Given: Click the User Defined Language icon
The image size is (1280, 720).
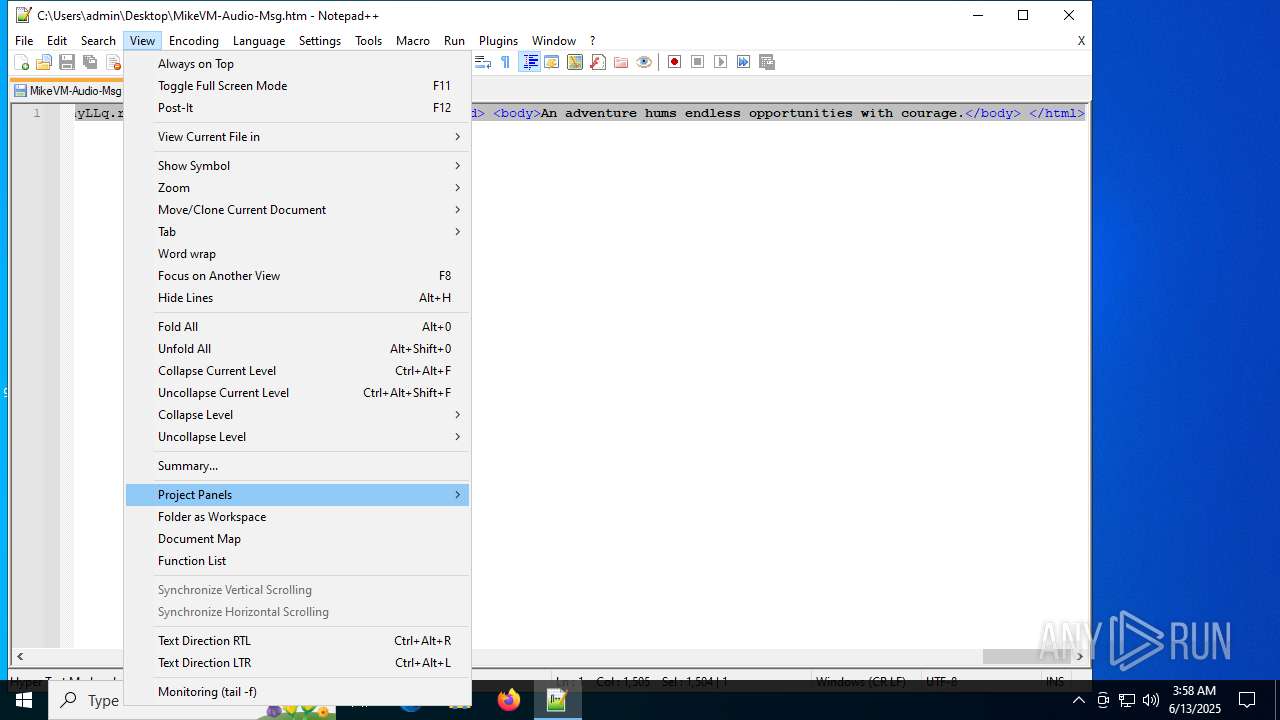Looking at the screenshot, I should (552, 62).
